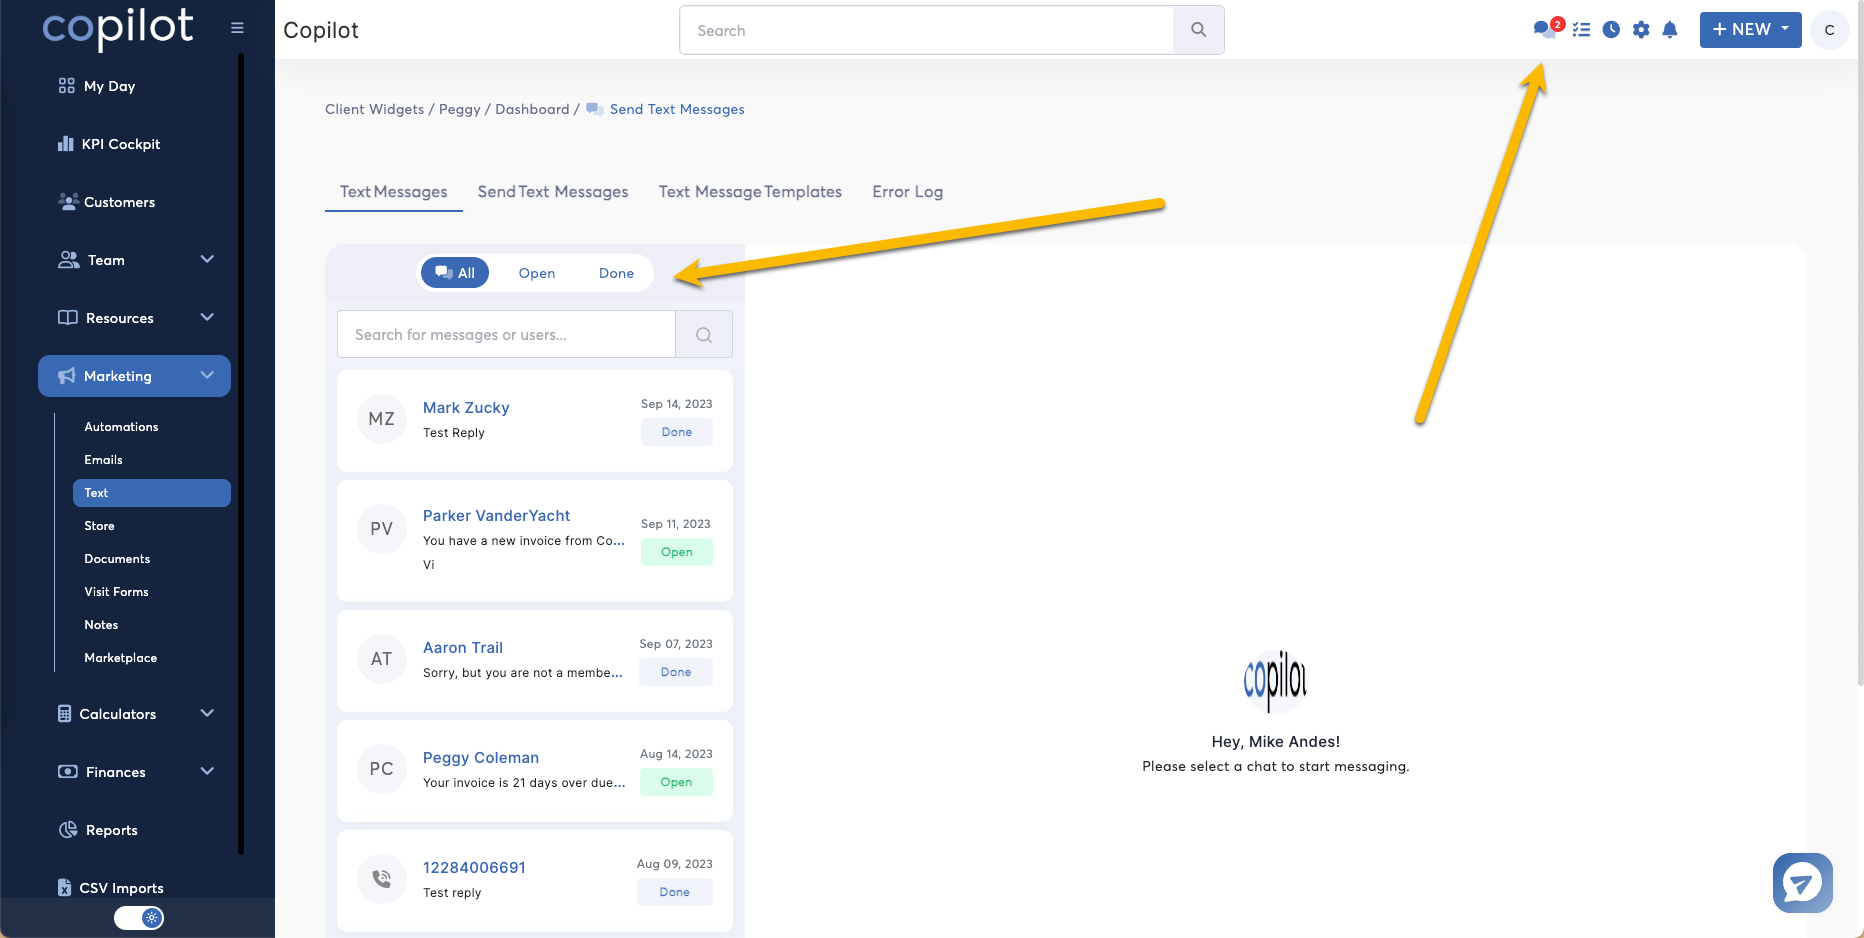This screenshot has width=1864, height=938.
Task: Select Text under Marketing
Action: (x=152, y=493)
